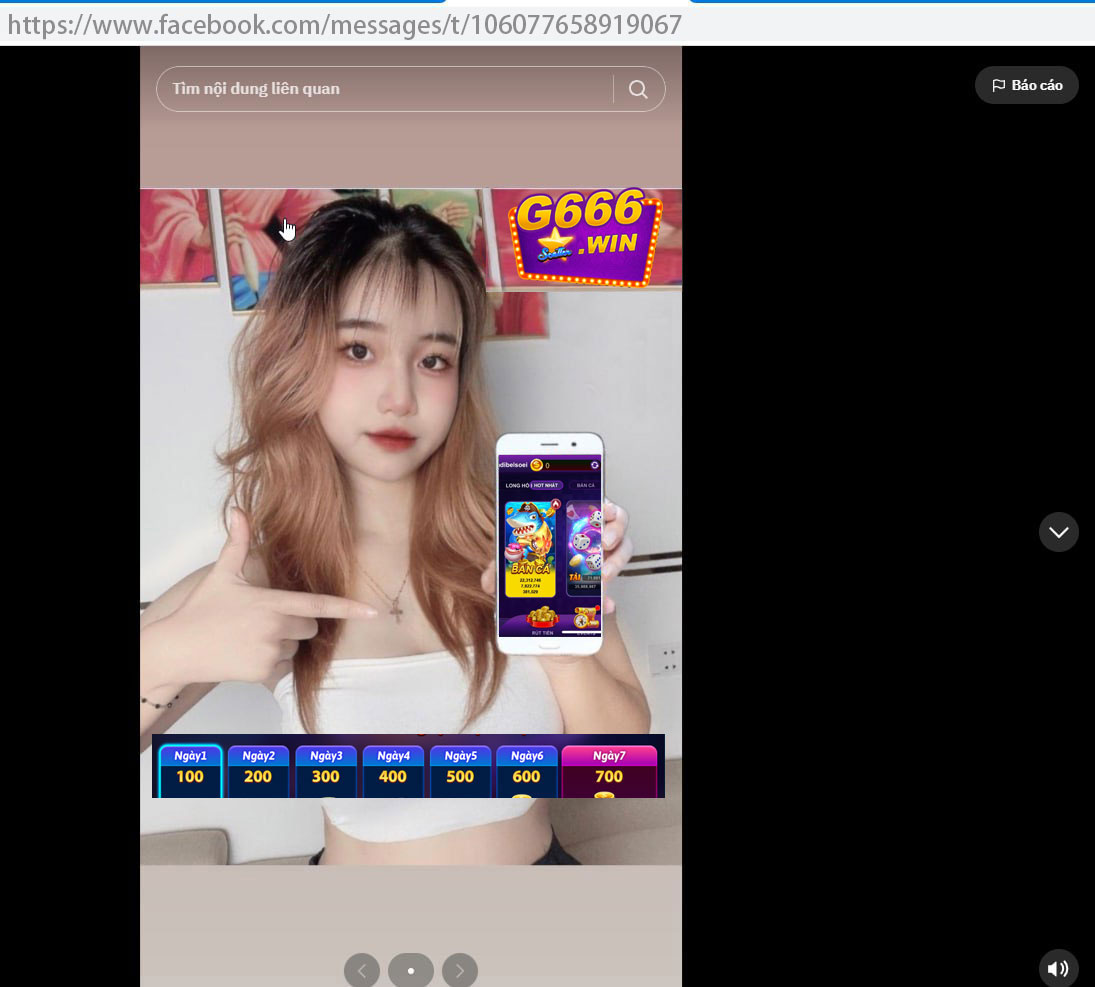Select the Facebook URL in the address bar

click(344, 23)
